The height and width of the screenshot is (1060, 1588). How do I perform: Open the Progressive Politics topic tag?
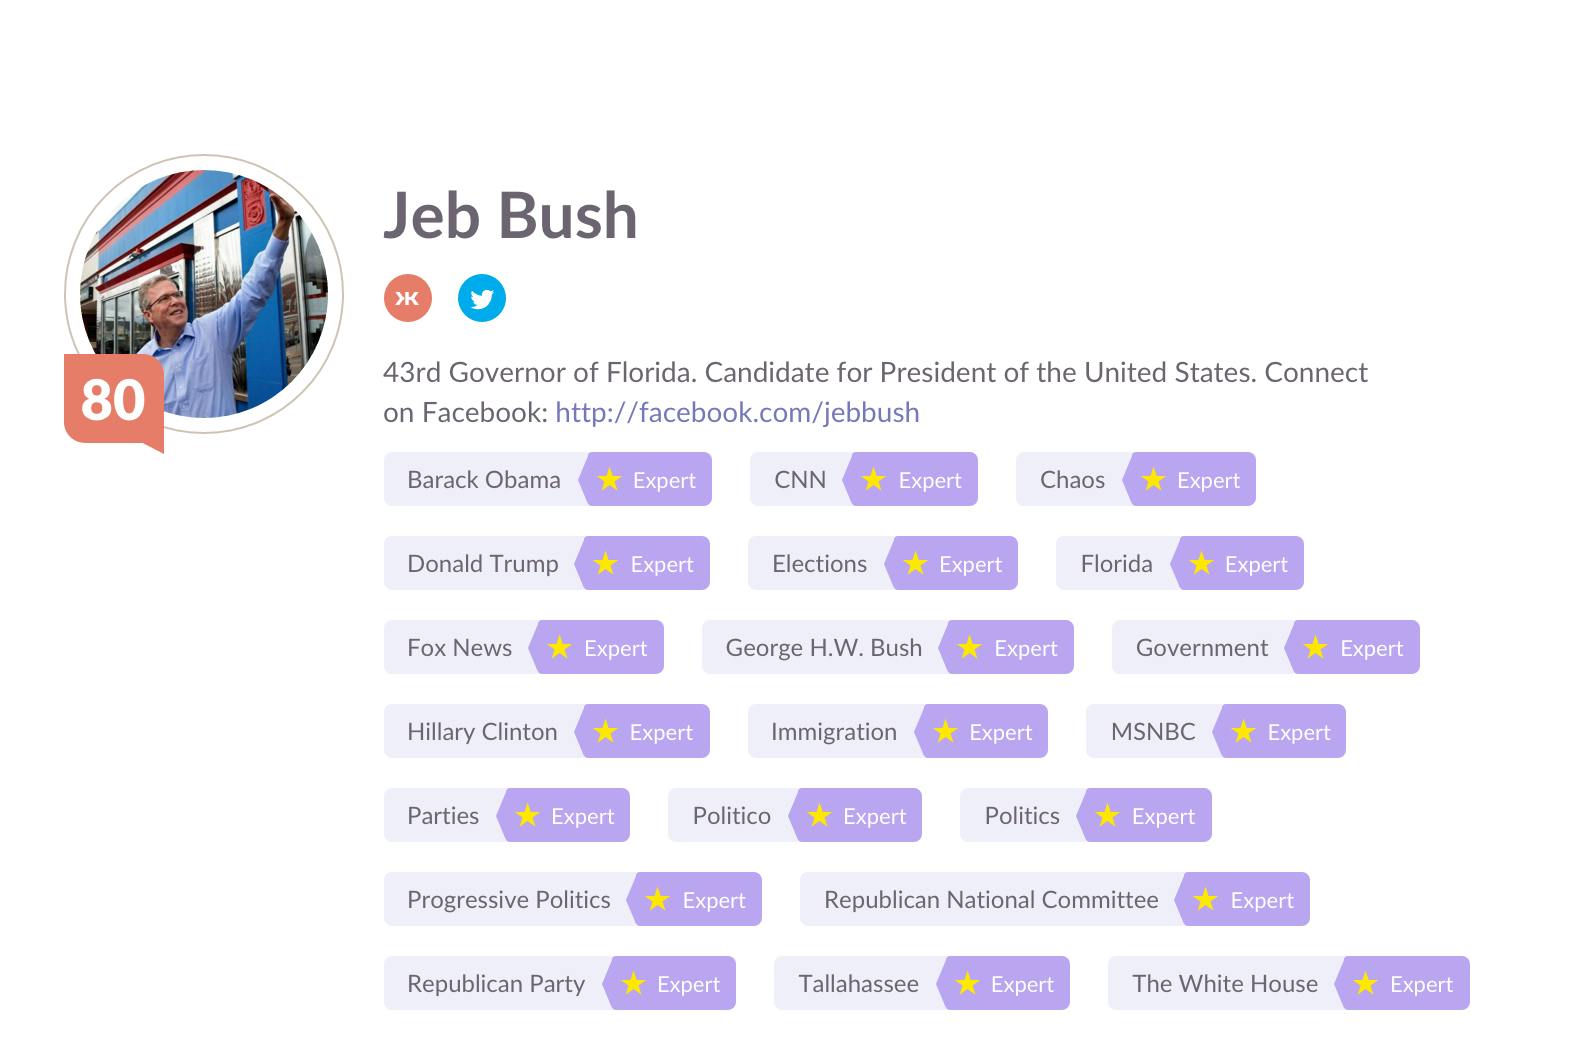[x=508, y=900]
